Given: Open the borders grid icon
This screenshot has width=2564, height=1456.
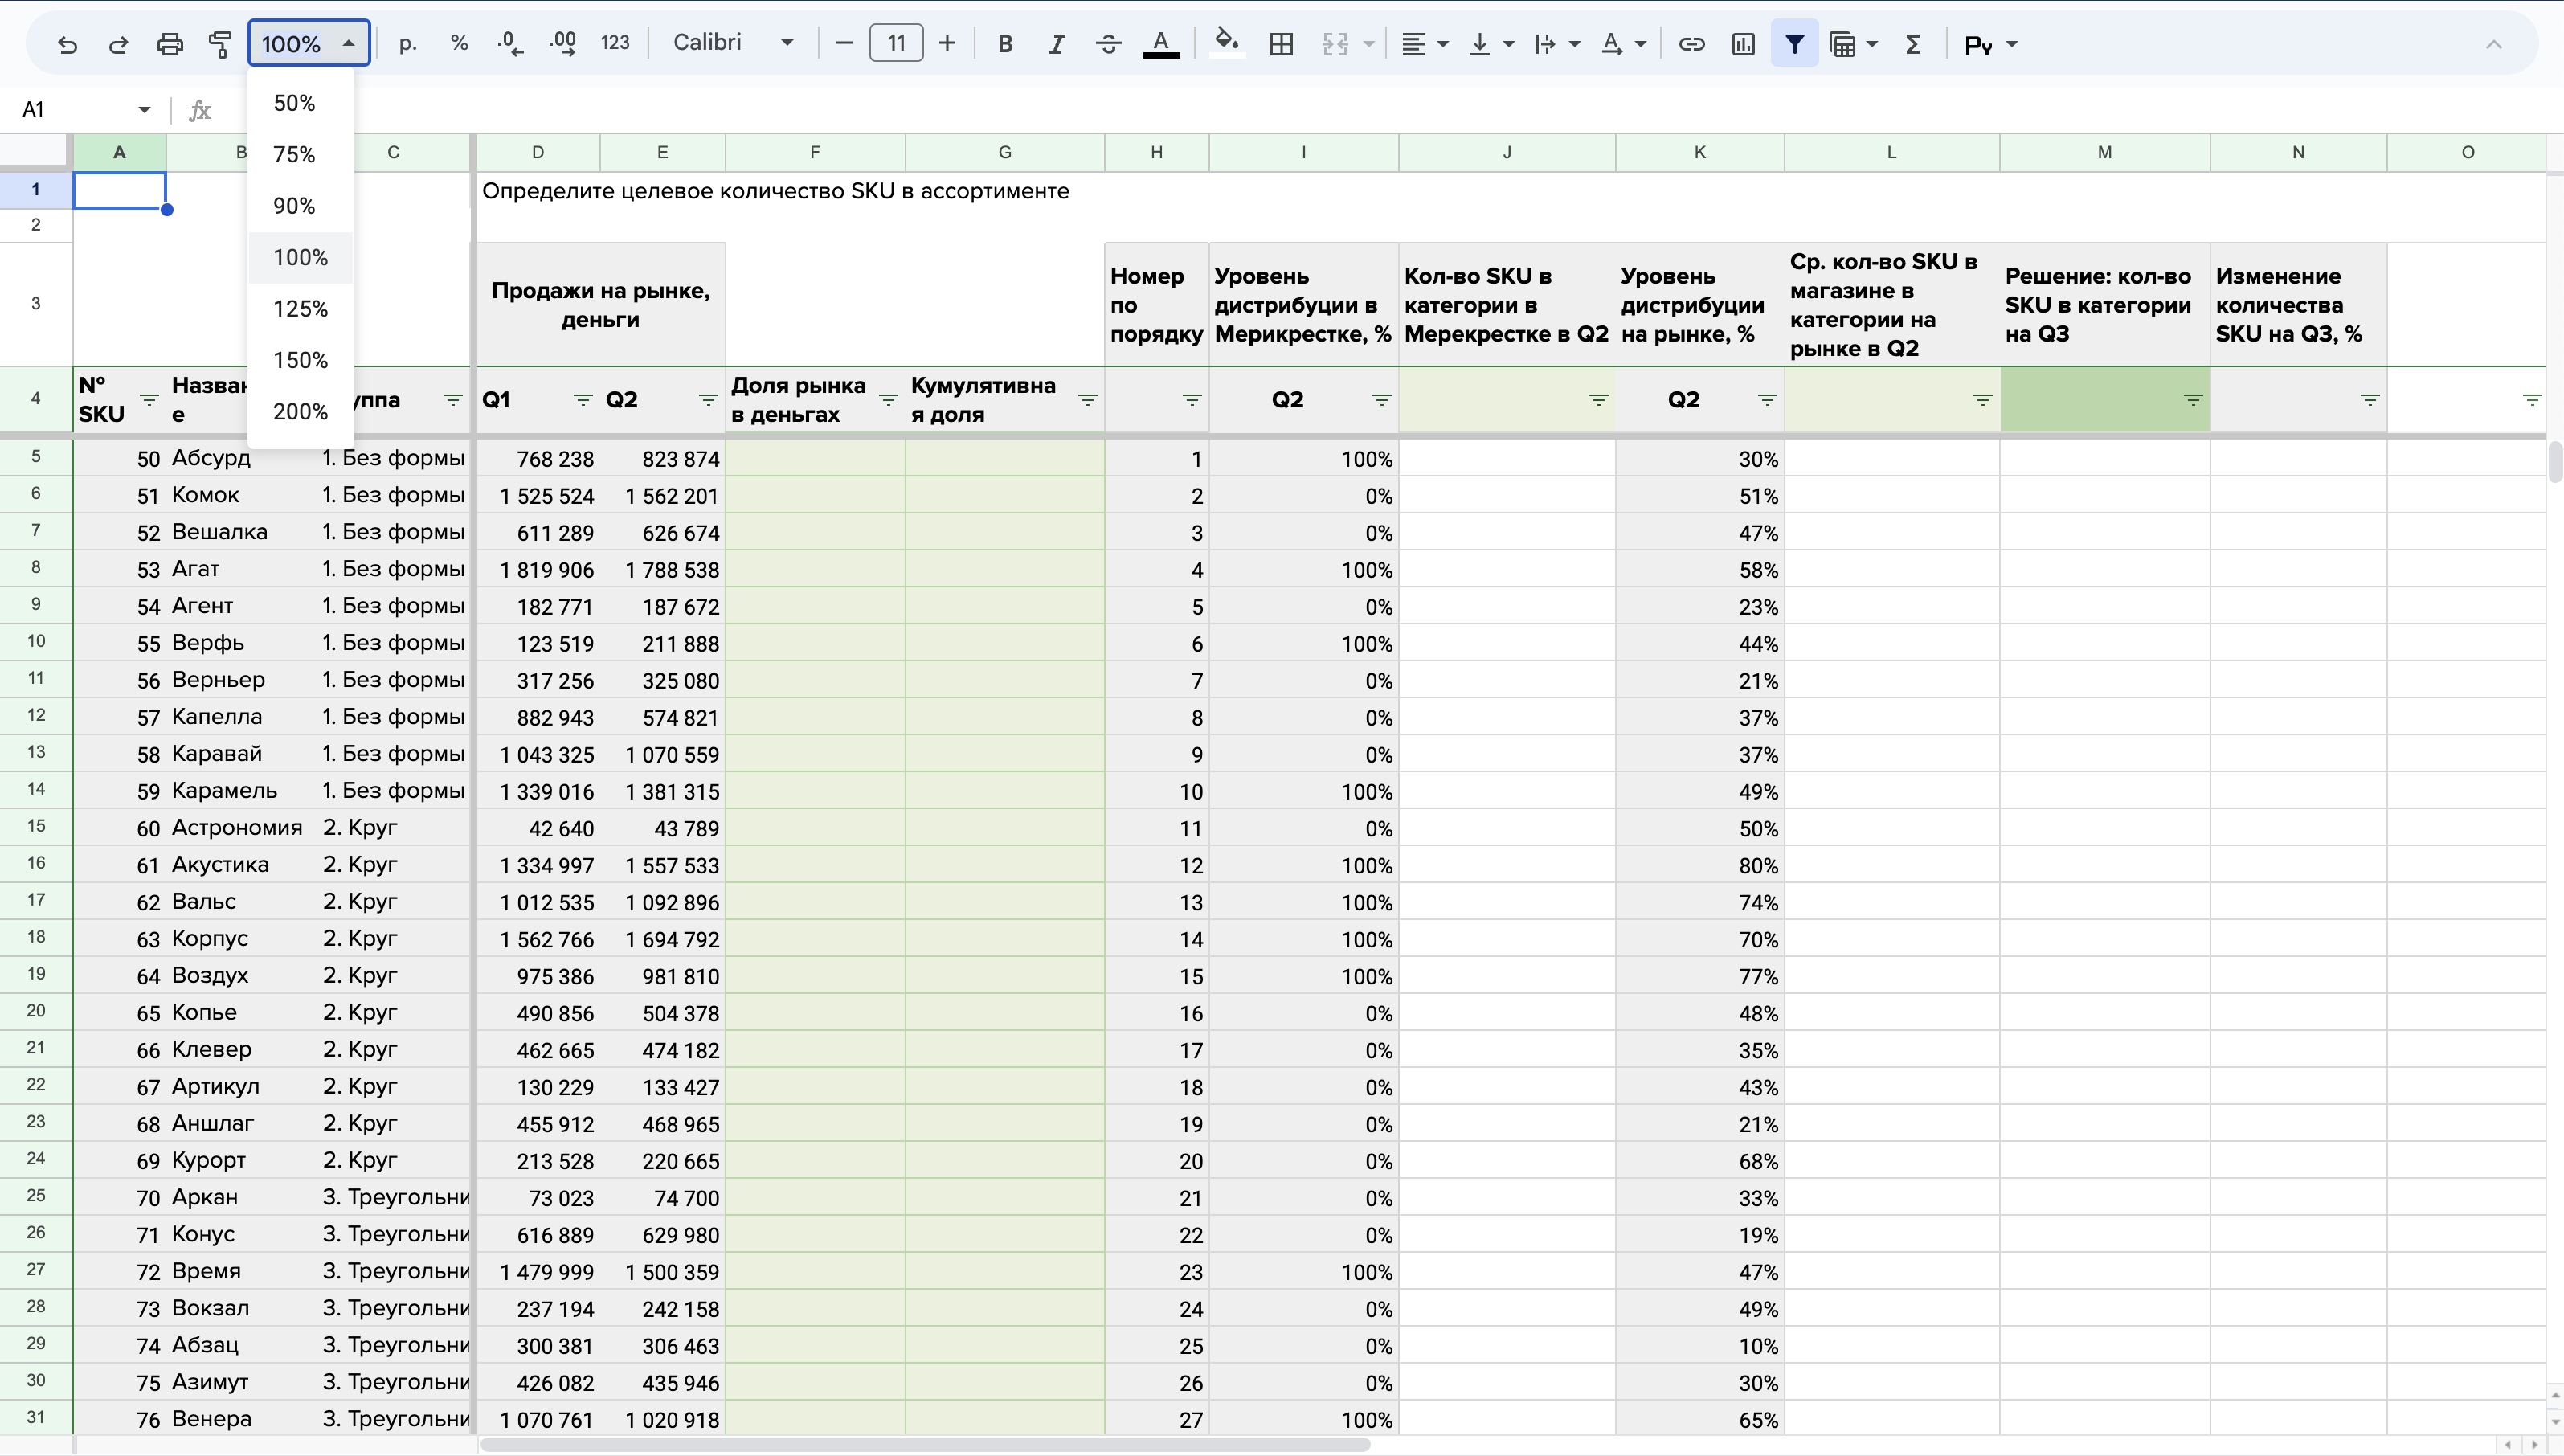Looking at the screenshot, I should pos(1281,44).
